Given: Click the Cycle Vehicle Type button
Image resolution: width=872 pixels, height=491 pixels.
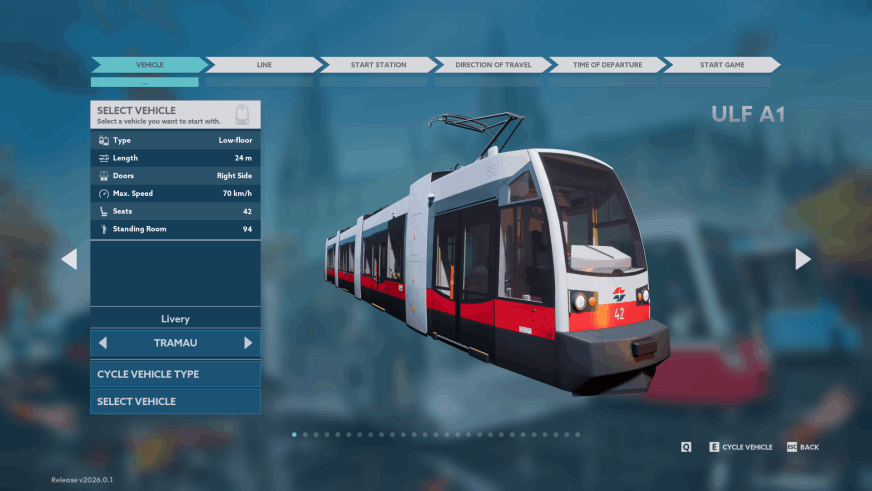Looking at the screenshot, I should pyautogui.click(x=175, y=374).
